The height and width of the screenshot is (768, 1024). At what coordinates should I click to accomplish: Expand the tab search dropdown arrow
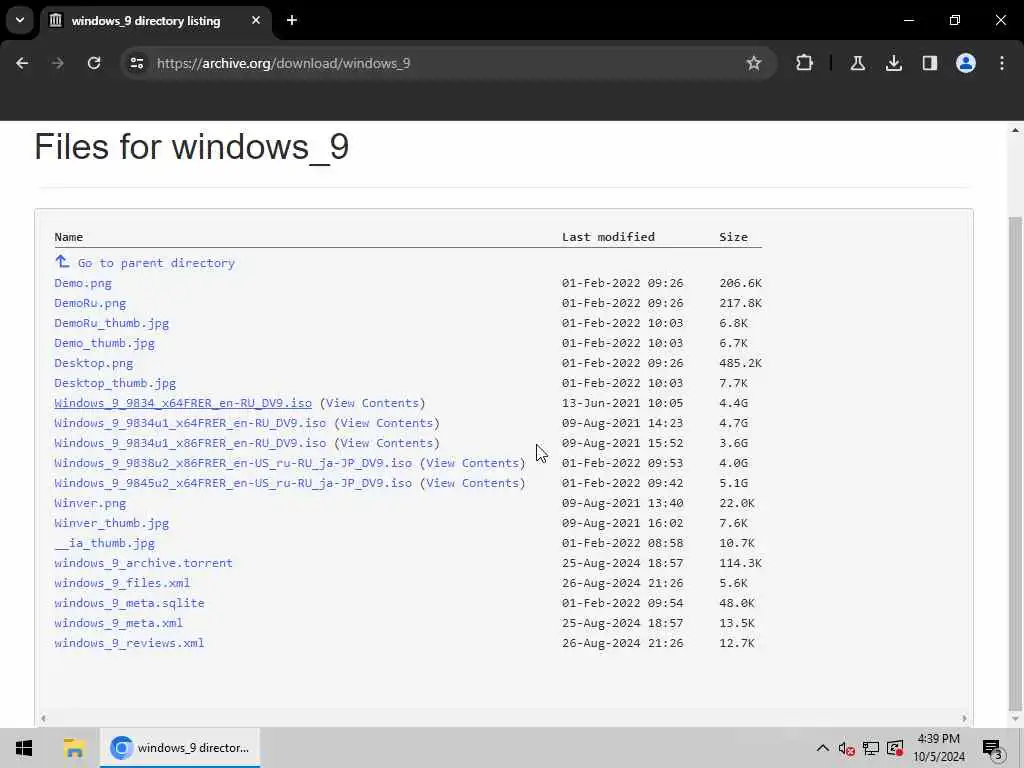(x=20, y=20)
